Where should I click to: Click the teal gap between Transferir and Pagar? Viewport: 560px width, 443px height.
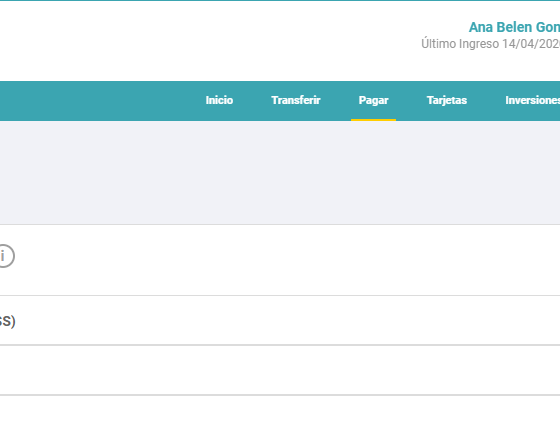click(x=339, y=101)
